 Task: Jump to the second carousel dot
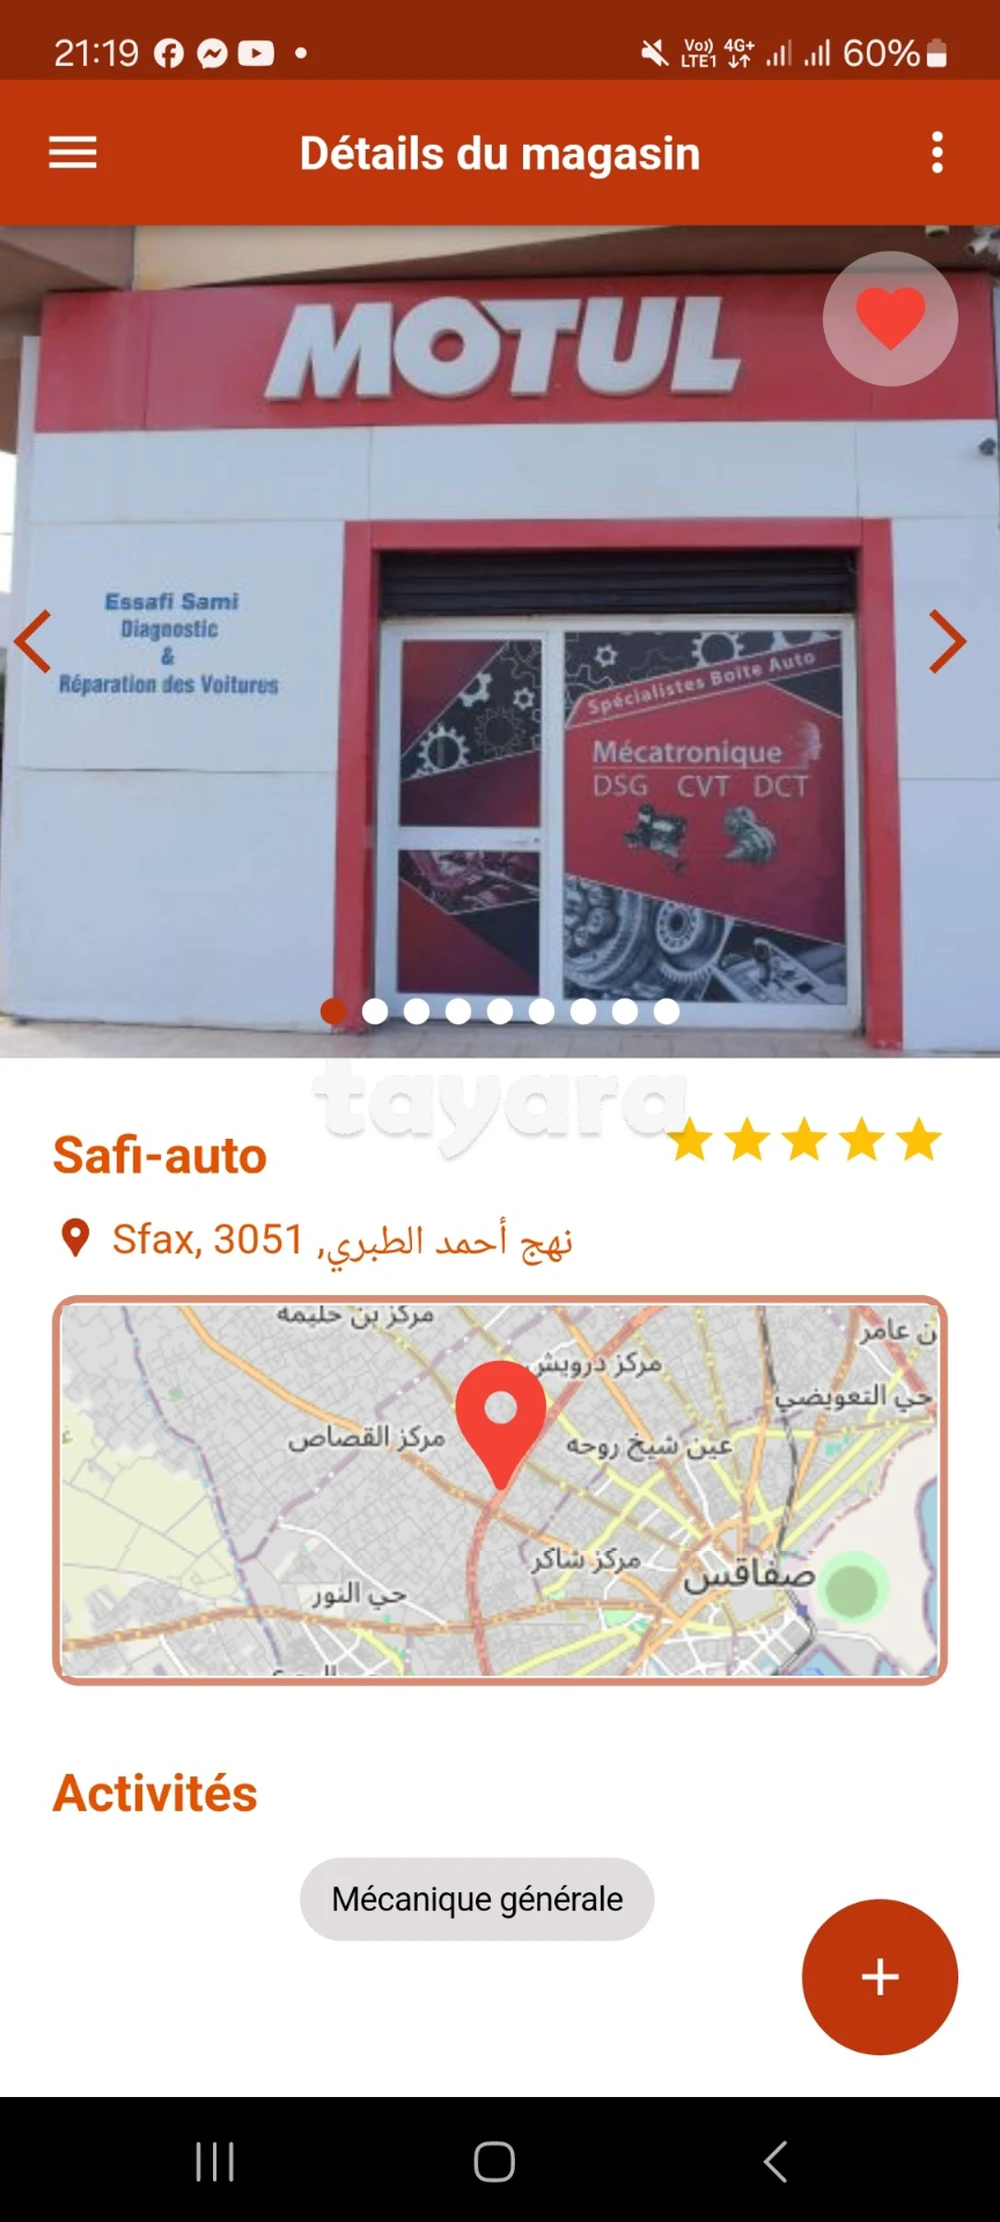coord(375,1012)
